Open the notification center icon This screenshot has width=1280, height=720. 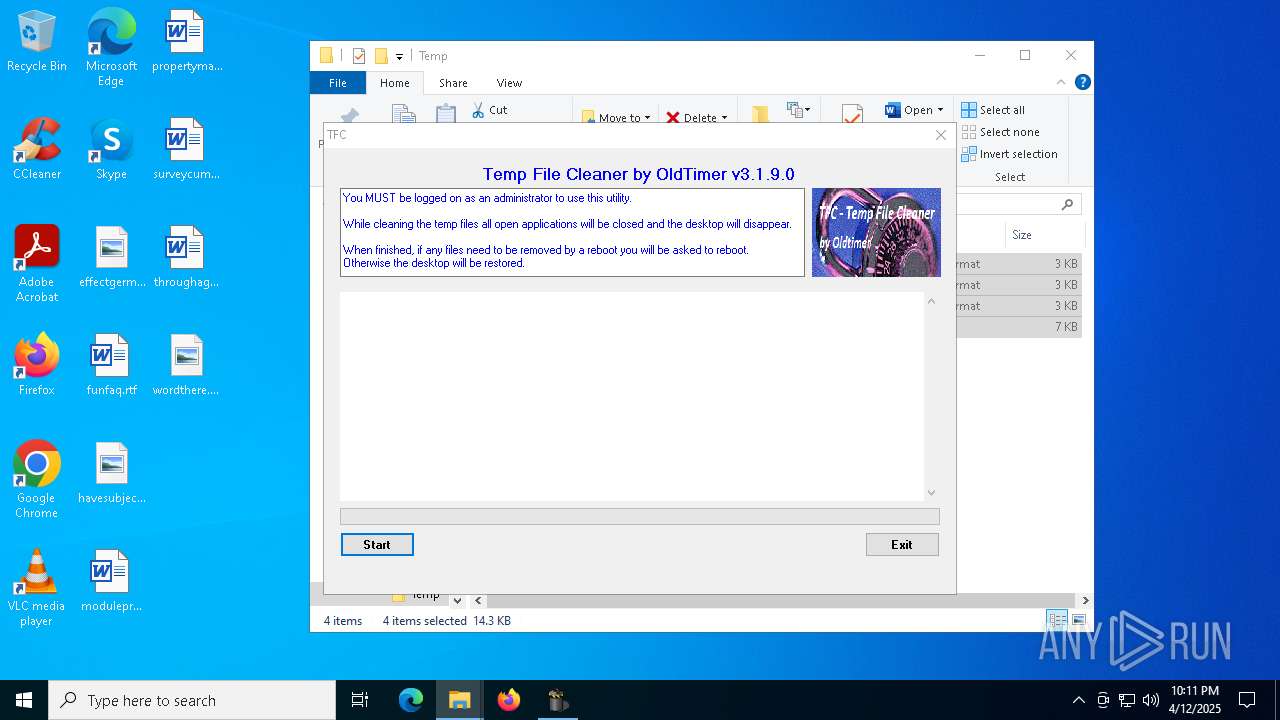click(x=1247, y=700)
